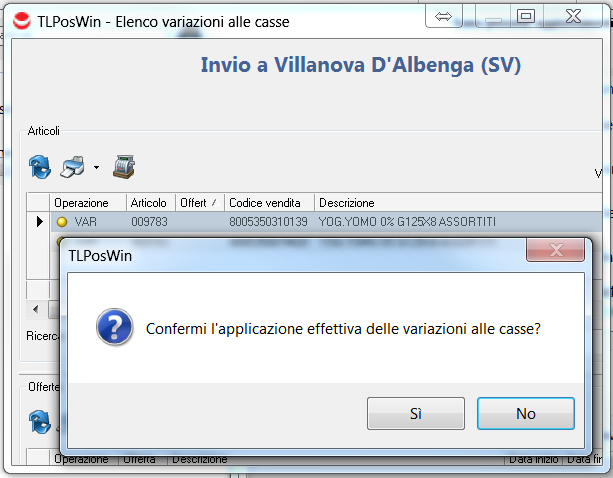613x478 pixels.
Task: Click the printer icon in Articoli toolbar
Action: [x=73, y=166]
